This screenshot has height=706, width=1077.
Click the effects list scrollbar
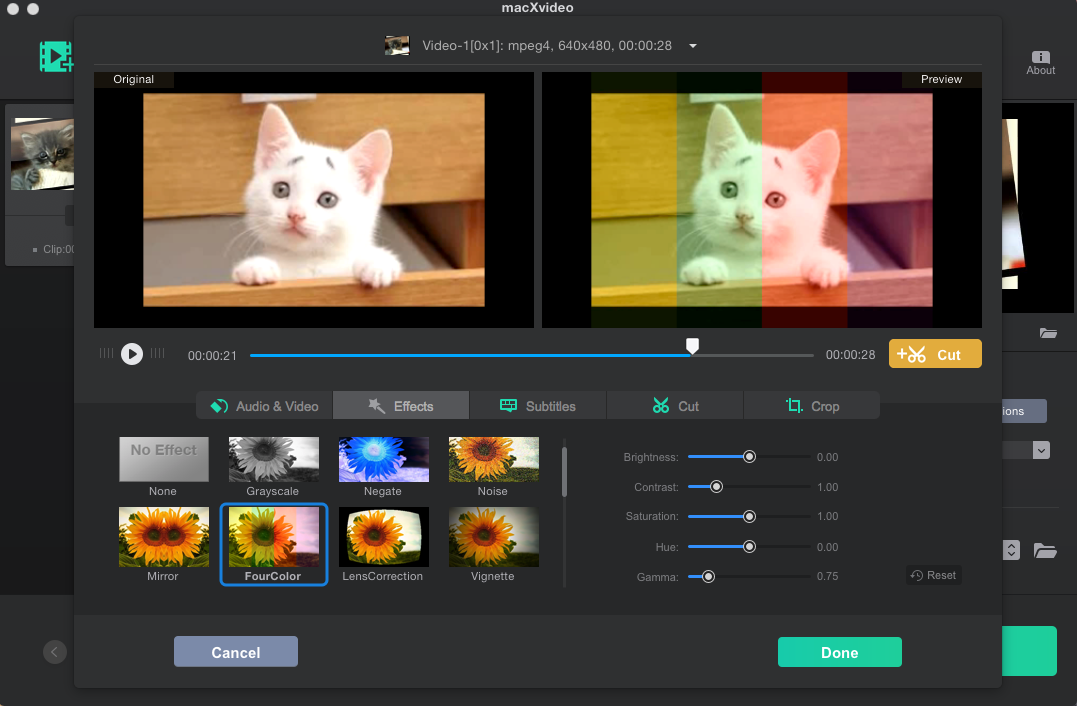[x=564, y=472]
